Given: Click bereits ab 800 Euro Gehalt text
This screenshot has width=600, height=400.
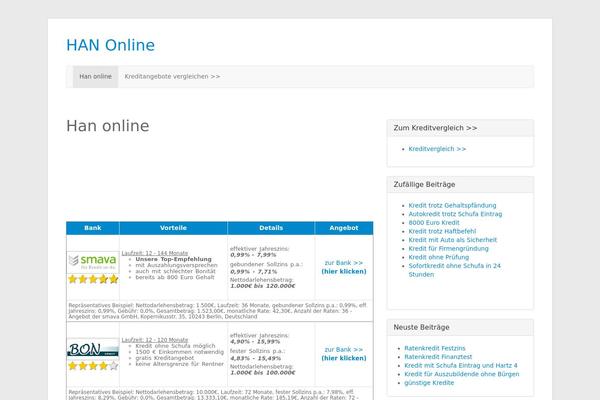Looking at the screenshot, I should 174,277.
